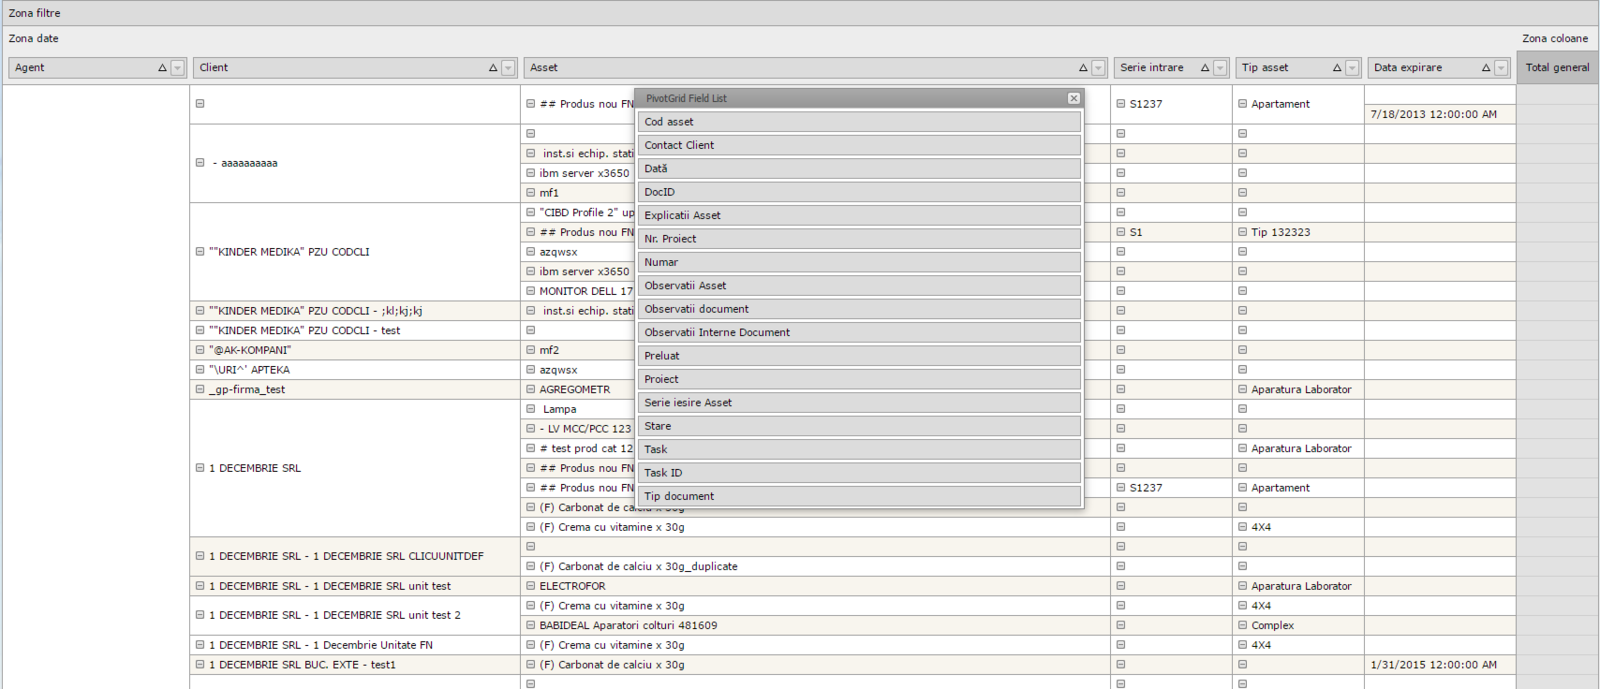Image resolution: width=1600 pixels, height=689 pixels.
Task: Select the Cod asset field in Field List
Action: point(858,122)
